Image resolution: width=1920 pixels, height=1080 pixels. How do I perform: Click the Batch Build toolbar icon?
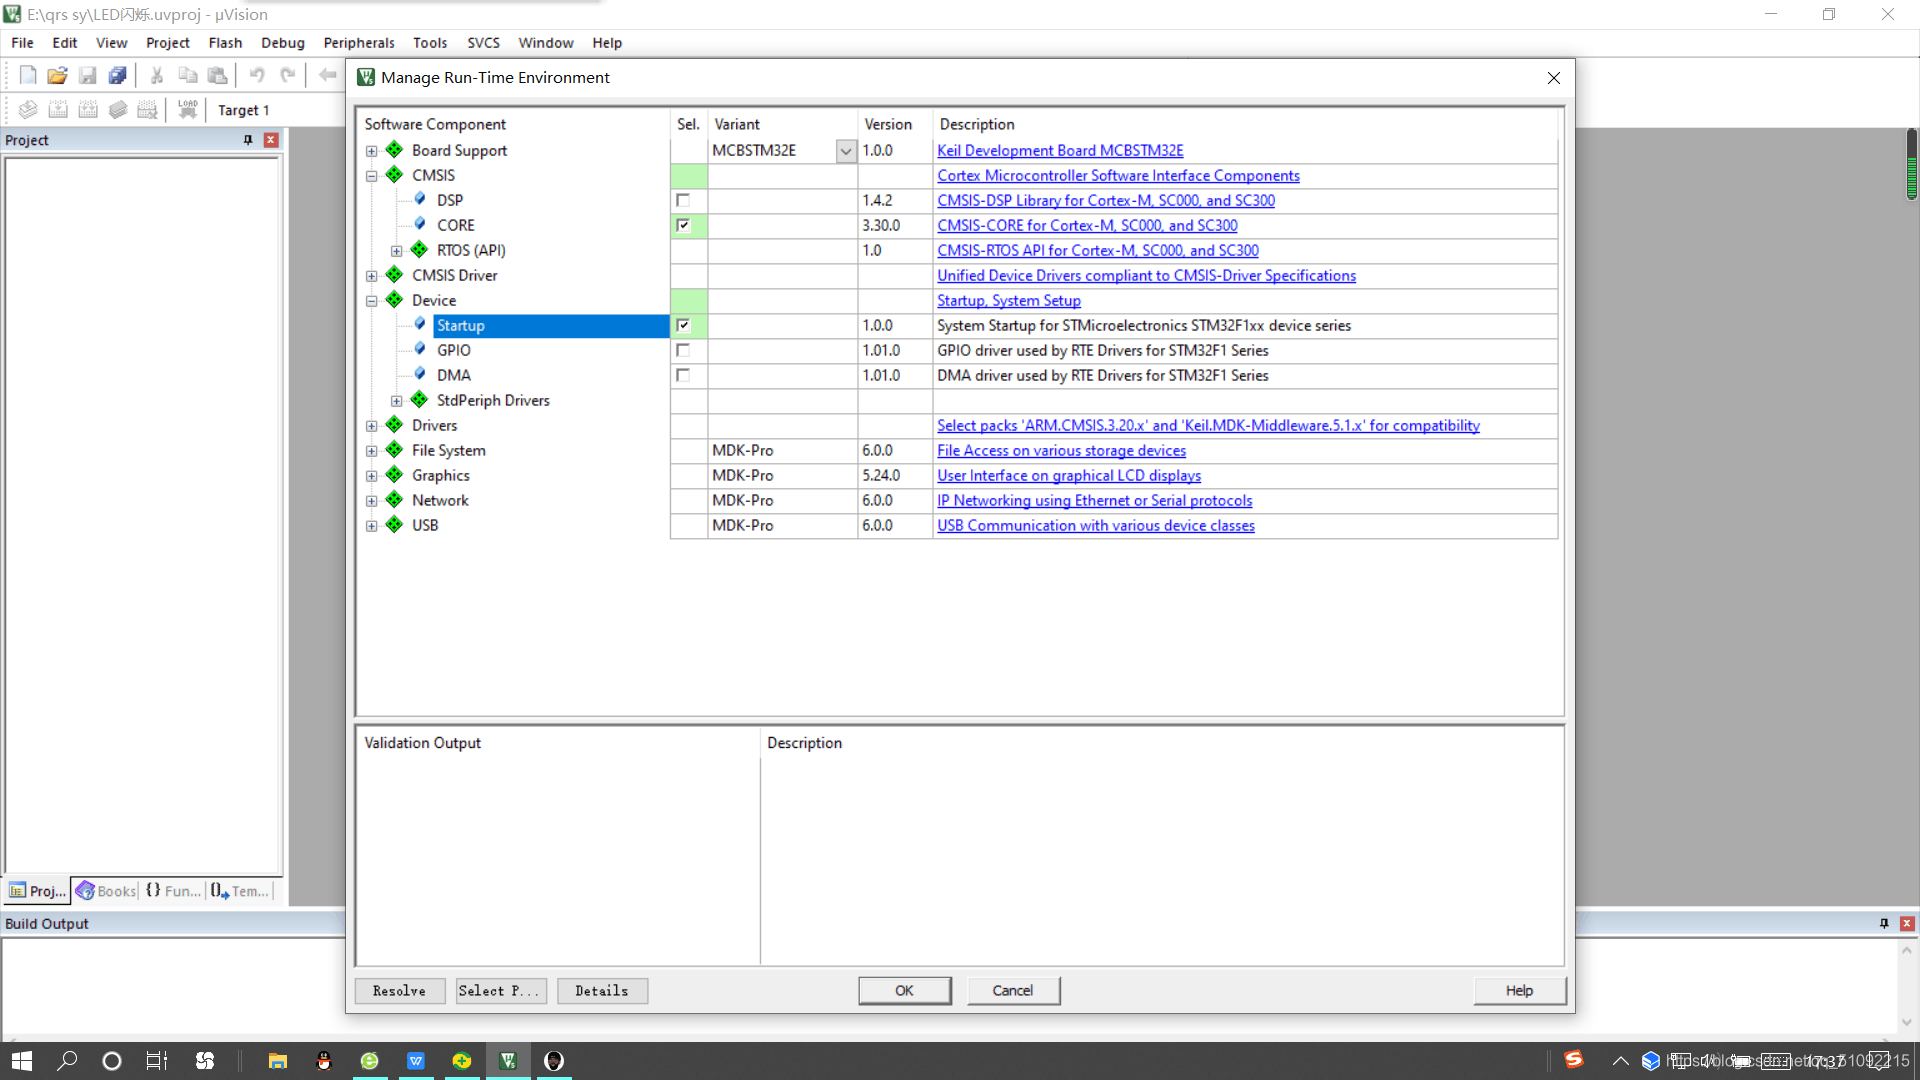(x=118, y=110)
